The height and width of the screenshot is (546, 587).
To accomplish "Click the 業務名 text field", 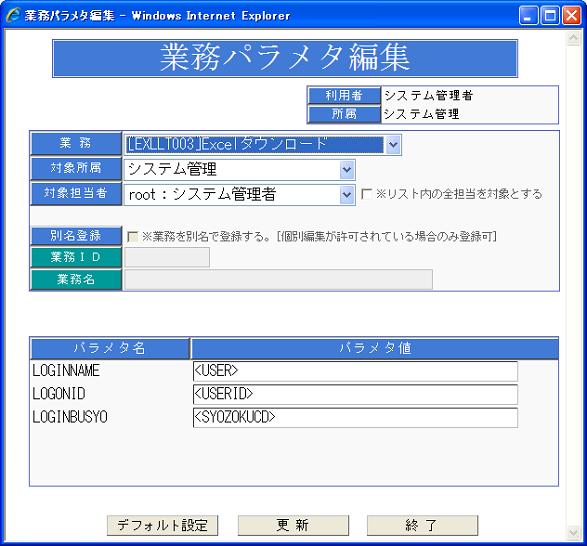I will pyautogui.click(x=278, y=279).
